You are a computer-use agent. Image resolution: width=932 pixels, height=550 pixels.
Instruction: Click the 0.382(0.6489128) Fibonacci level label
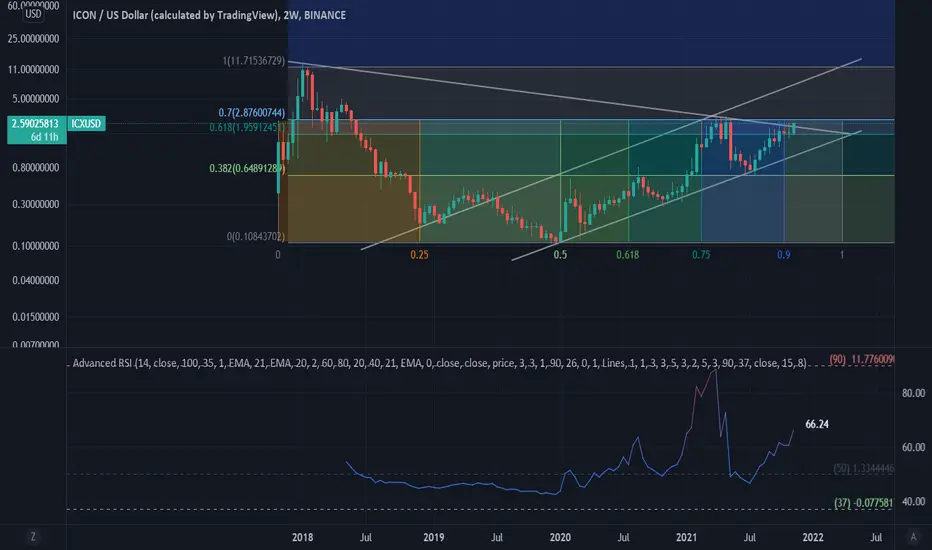click(x=247, y=168)
